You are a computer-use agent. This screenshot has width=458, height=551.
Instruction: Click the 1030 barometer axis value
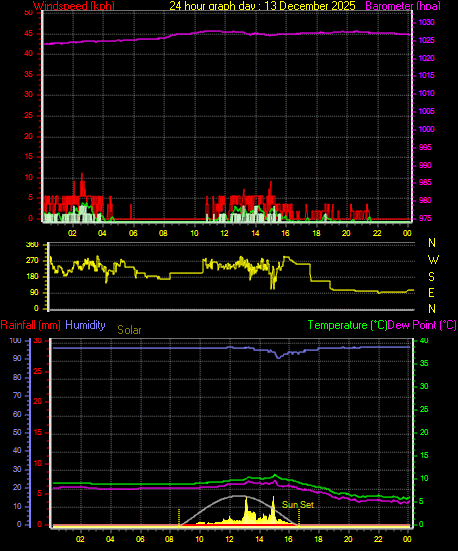426,22
